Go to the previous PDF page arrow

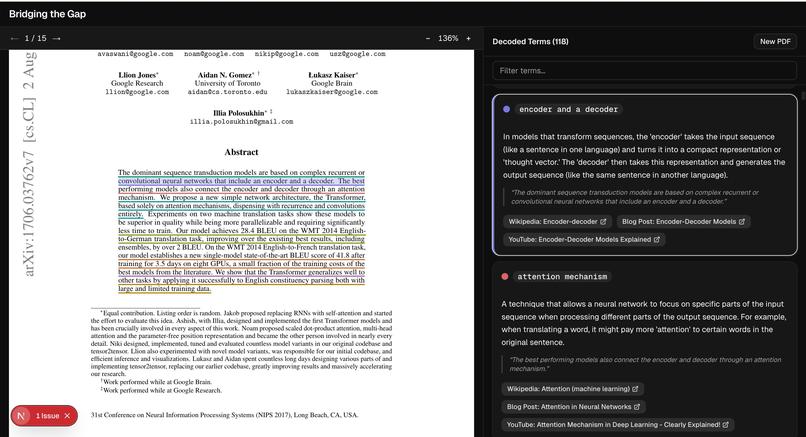pos(14,39)
